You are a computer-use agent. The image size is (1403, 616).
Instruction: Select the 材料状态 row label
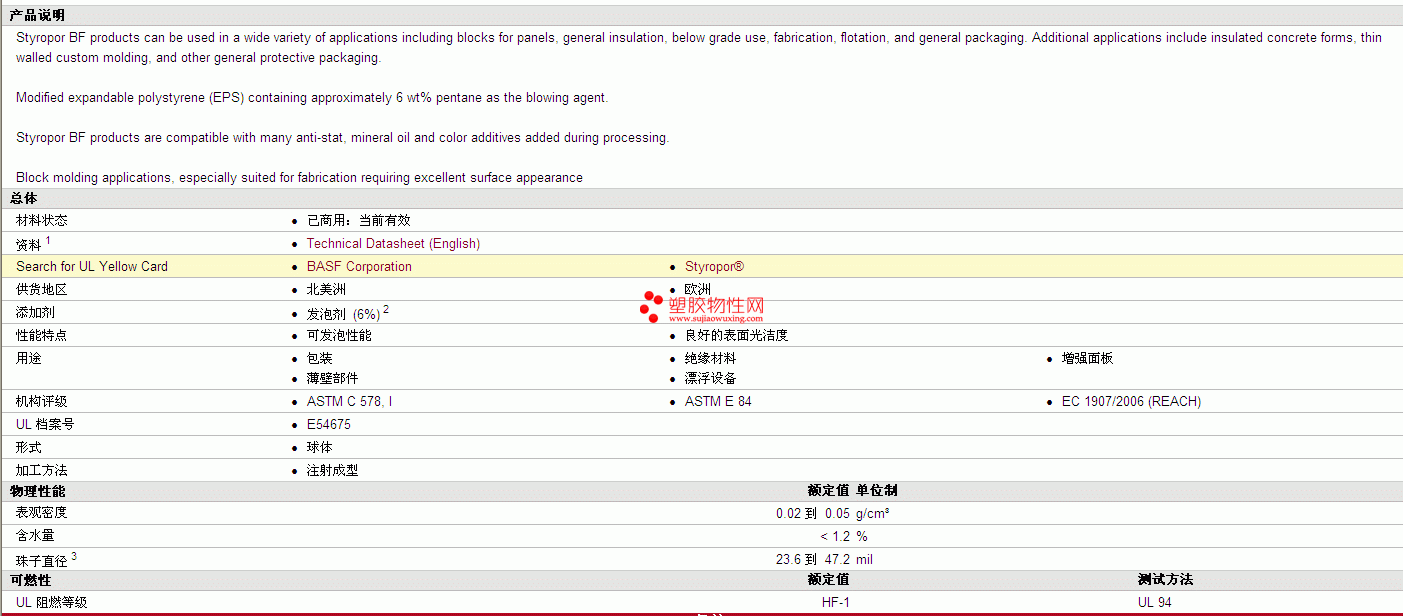point(42,220)
